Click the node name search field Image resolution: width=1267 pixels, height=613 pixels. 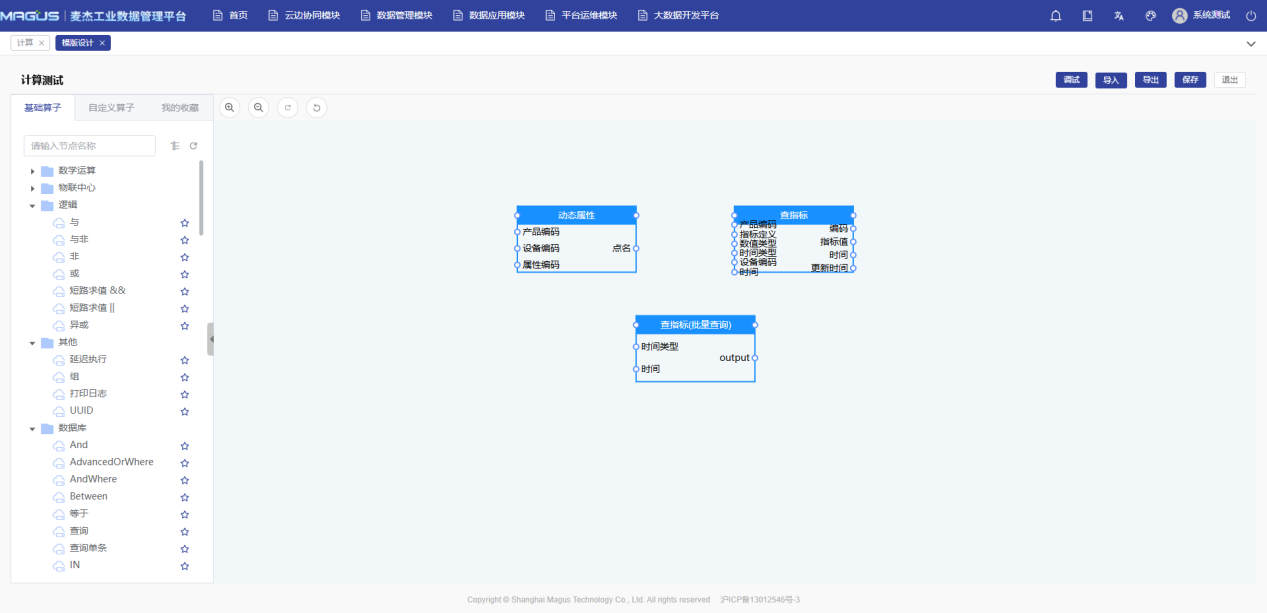(90, 146)
